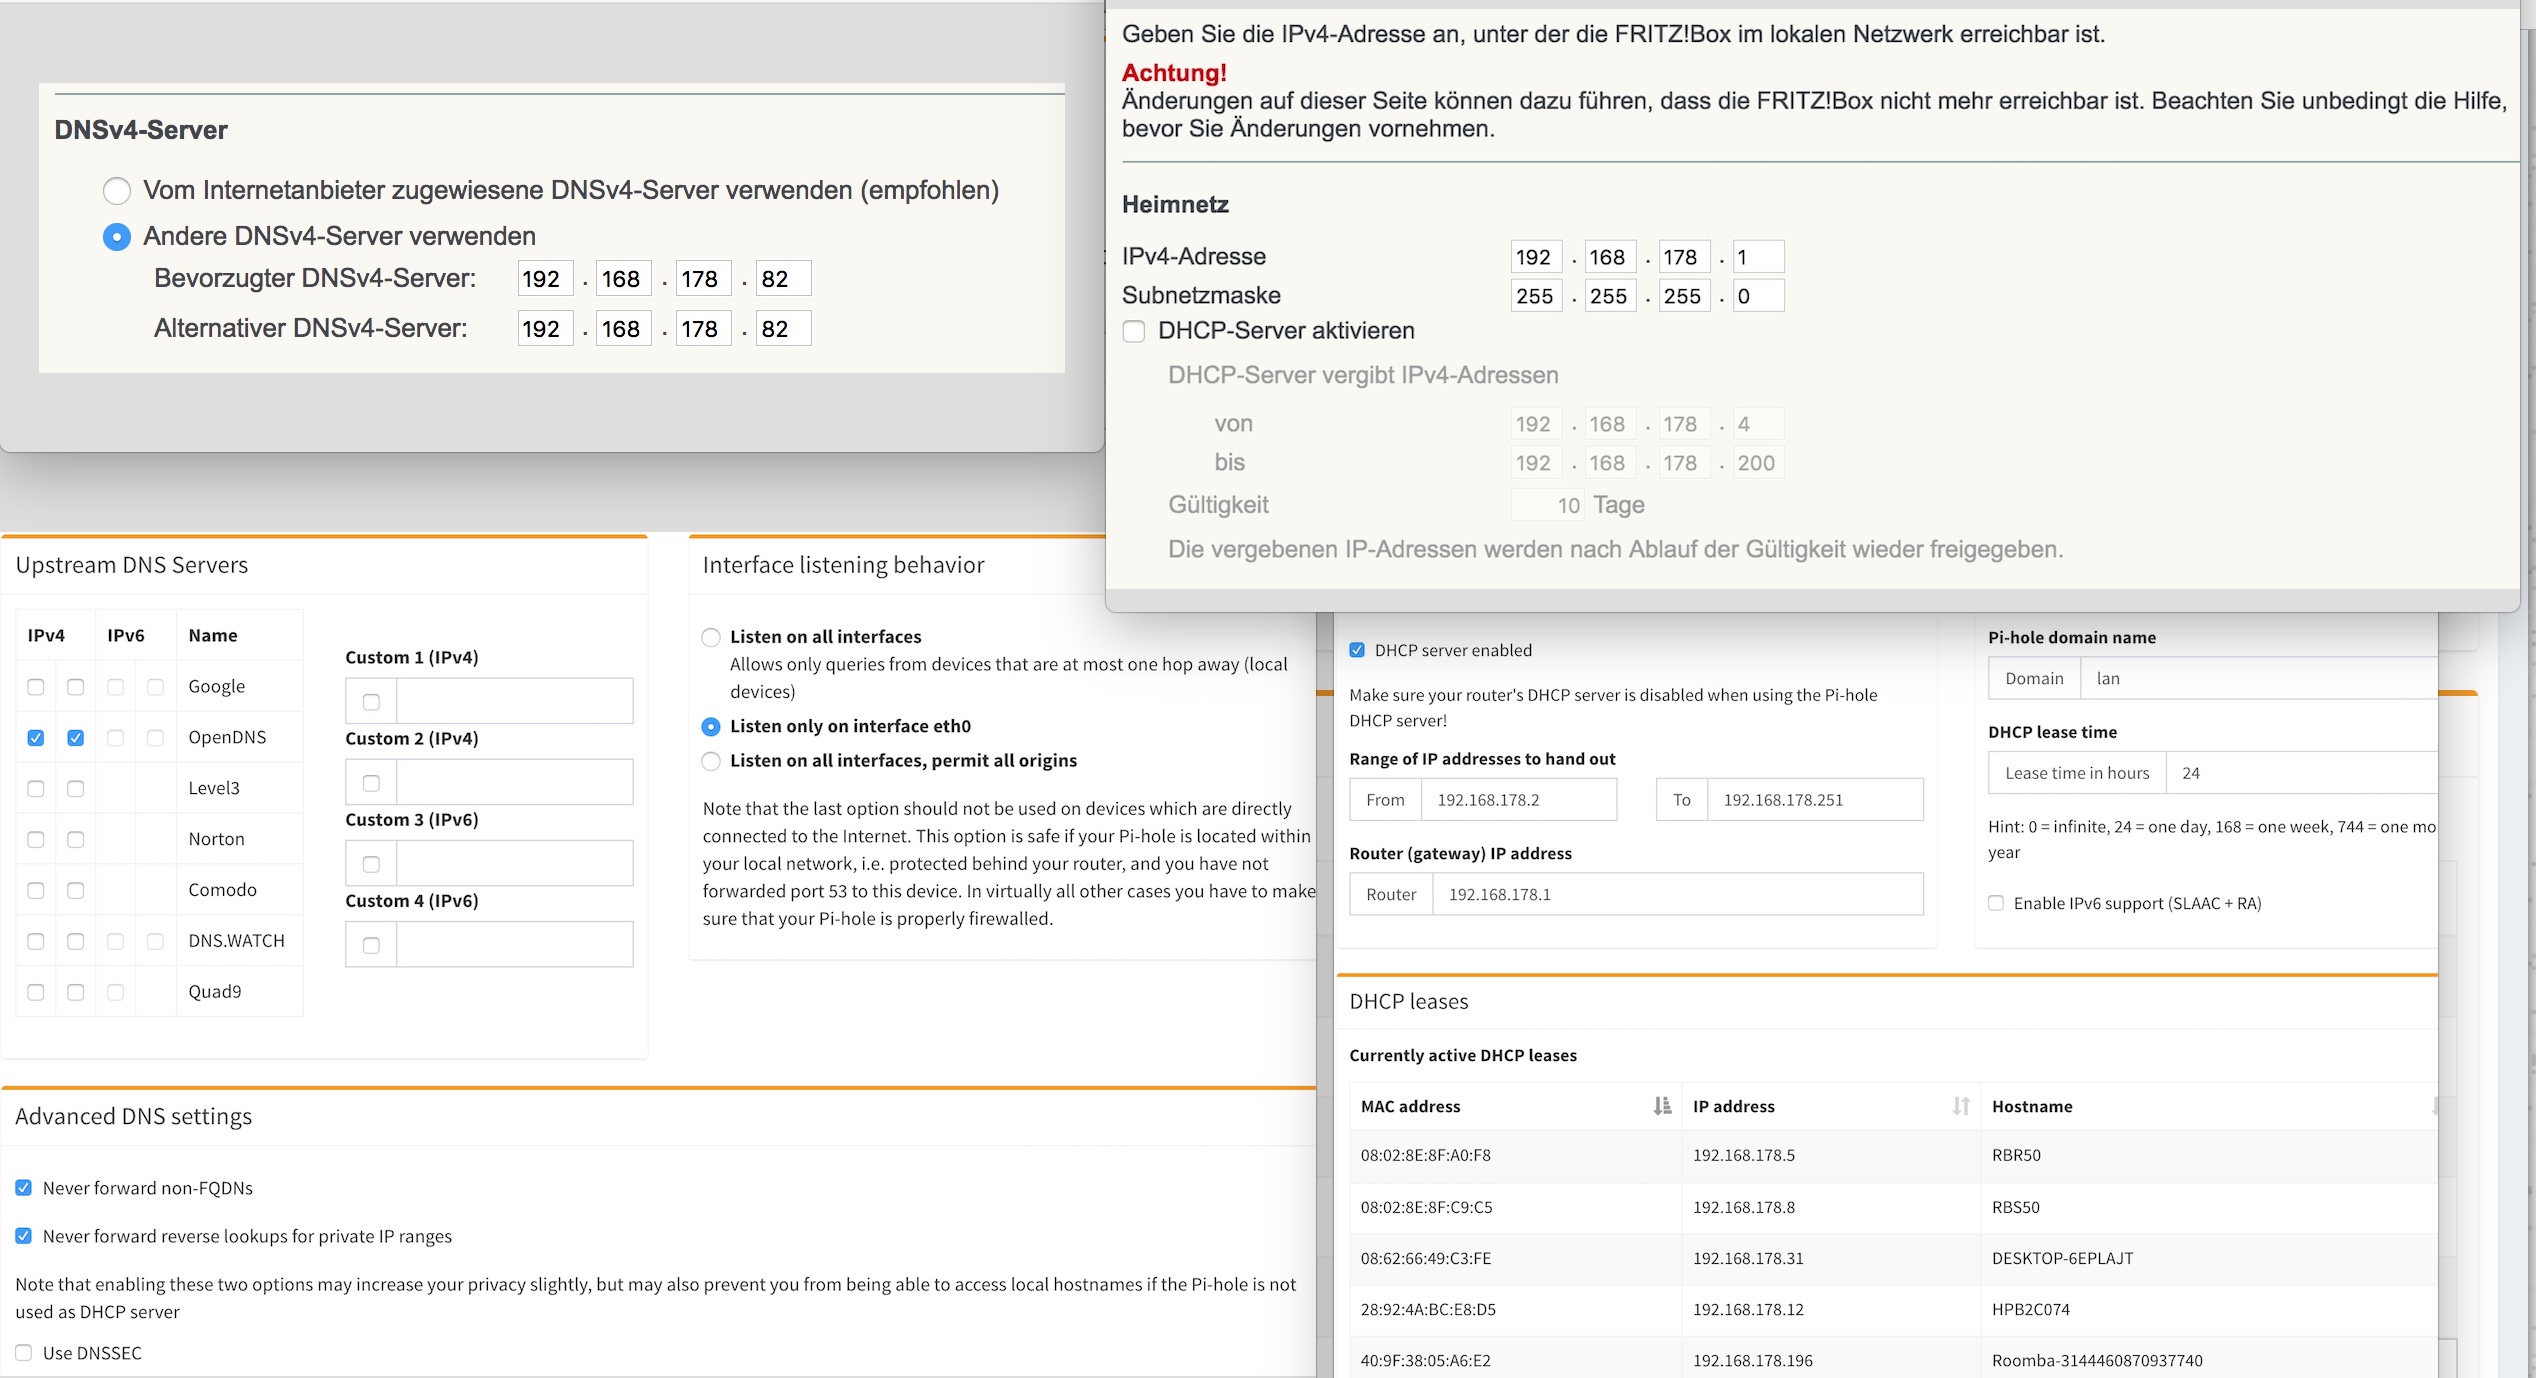Click the Custom 3 (IPv6) address field

coord(515,863)
